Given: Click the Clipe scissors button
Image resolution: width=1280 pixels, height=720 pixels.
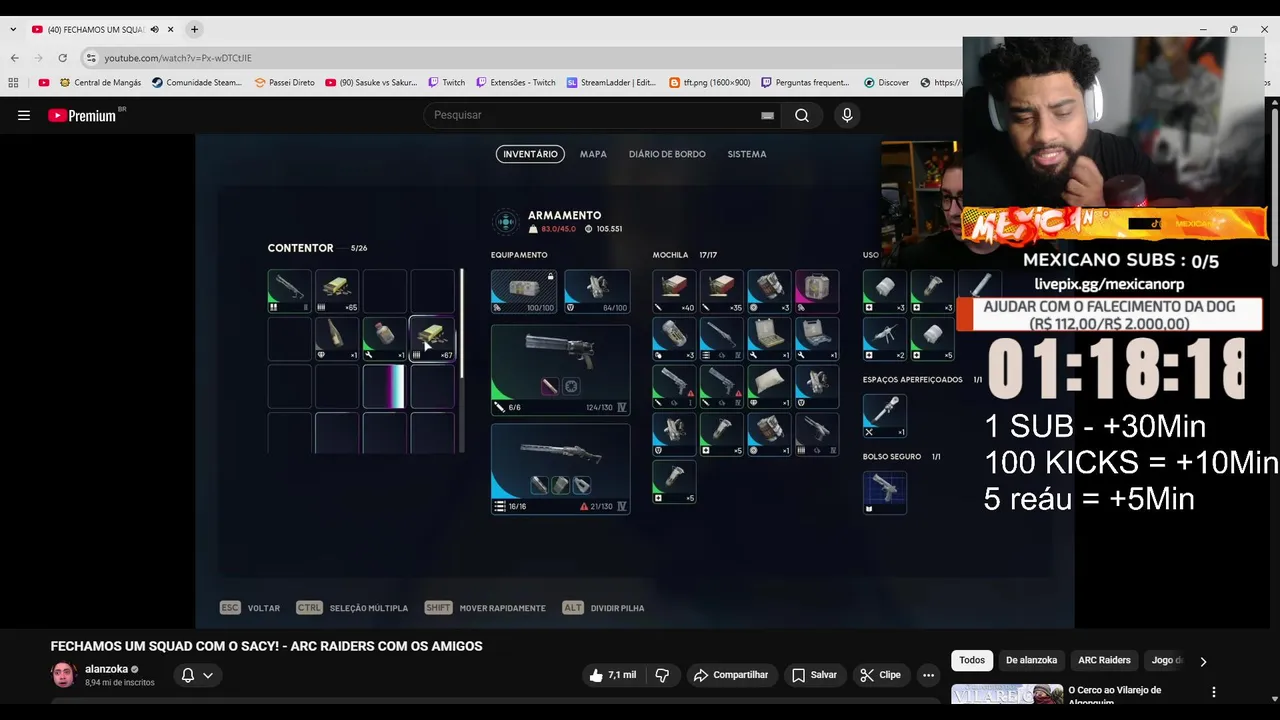Looking at the screenshot, I should coord(880,675).
